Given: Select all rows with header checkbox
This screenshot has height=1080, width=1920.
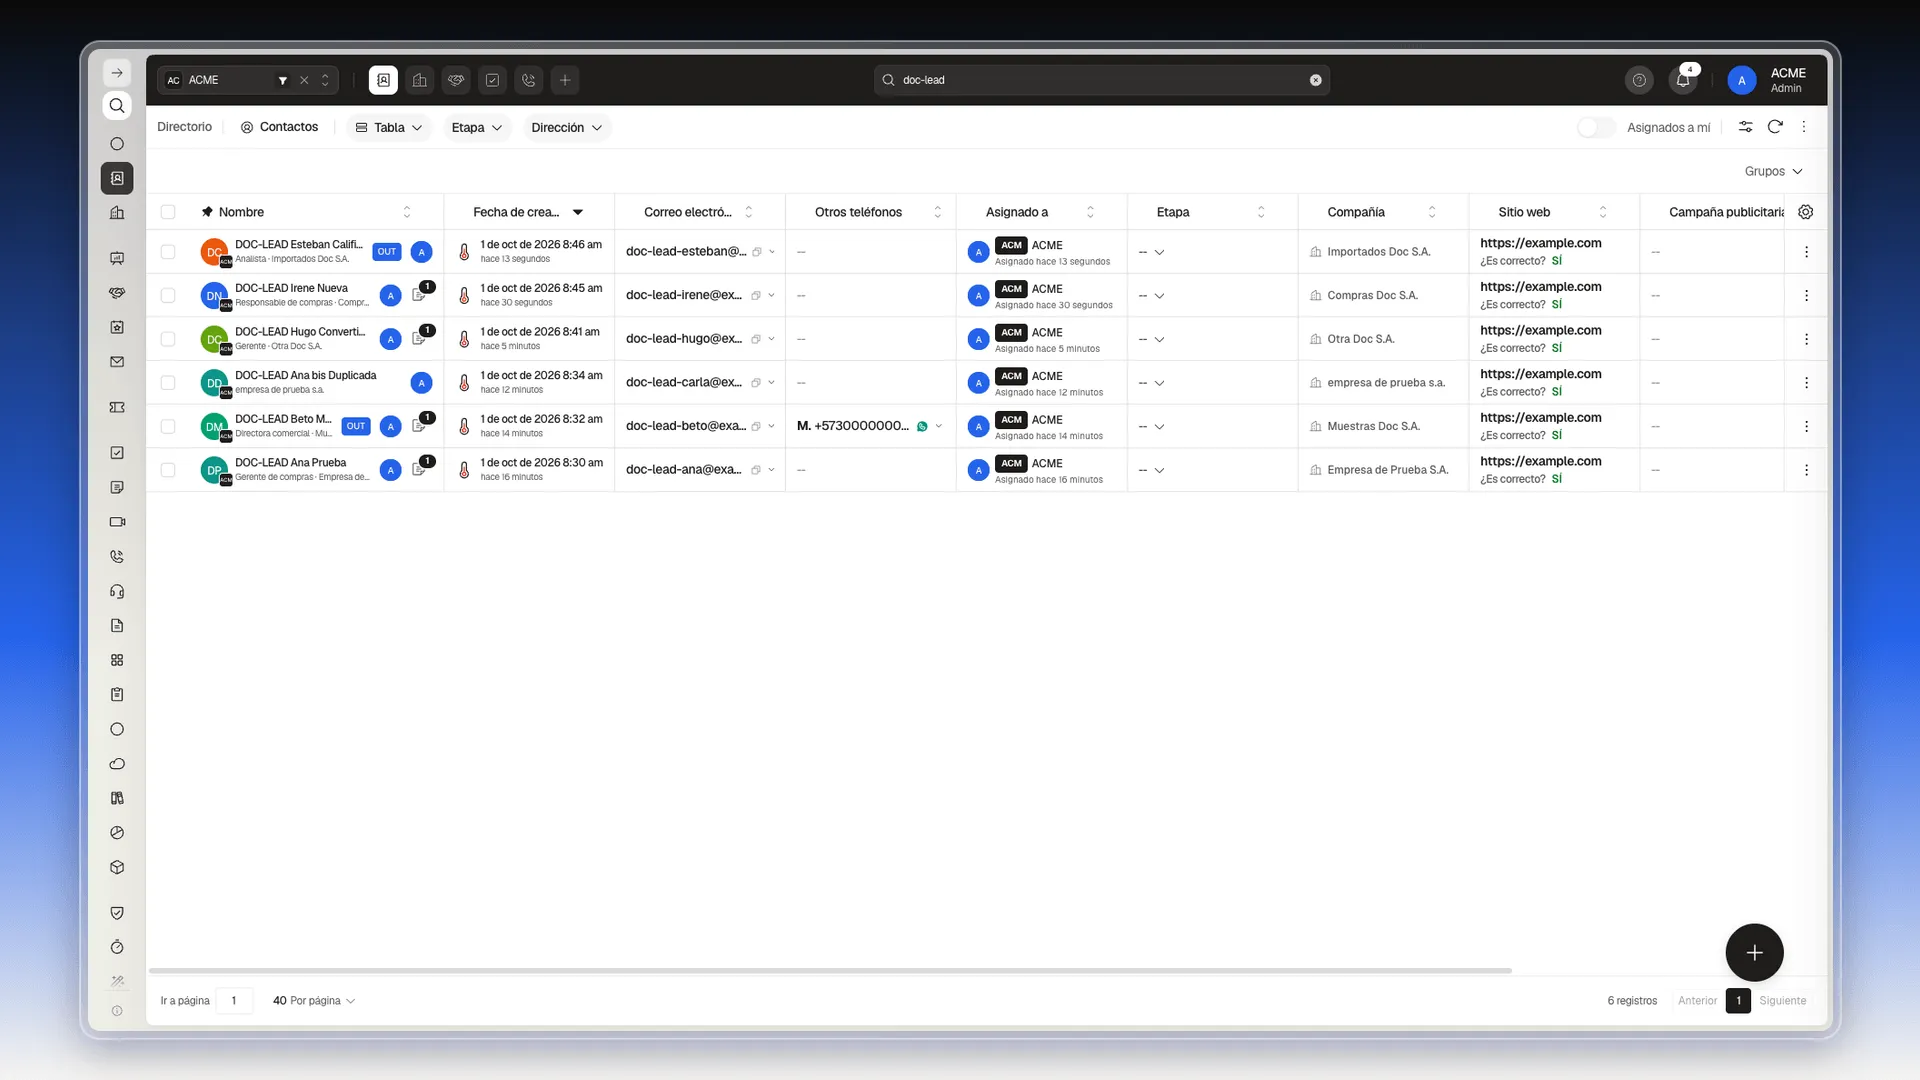Looking at the screenshot, I should coord(168,212).
